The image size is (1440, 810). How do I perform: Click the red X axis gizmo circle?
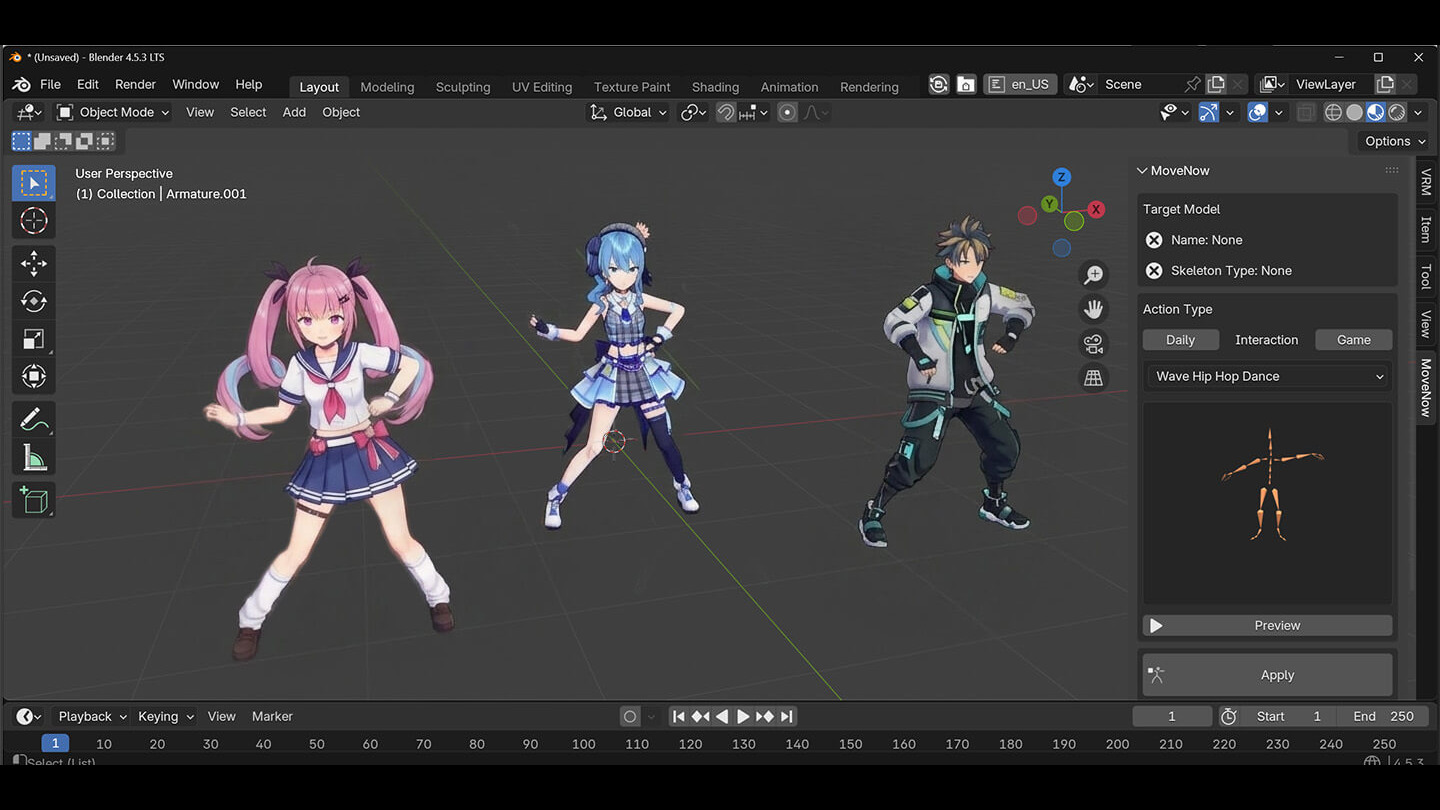coord(1096,209)
